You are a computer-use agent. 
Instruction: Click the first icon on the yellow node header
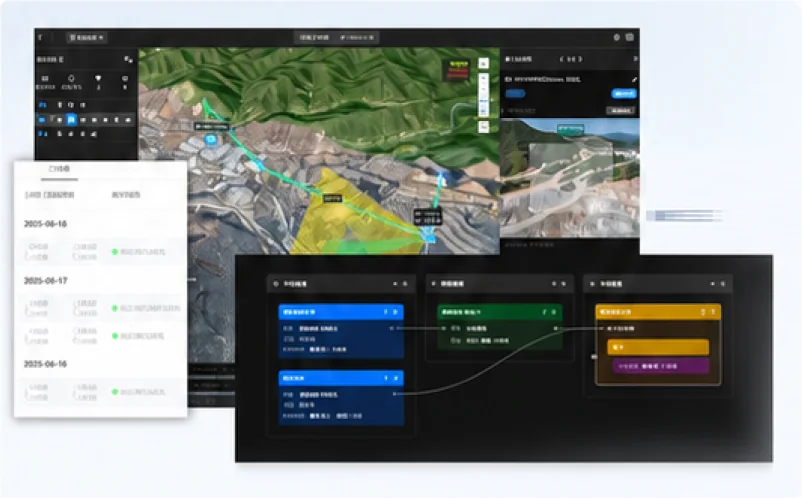click(x=703, y=311)
